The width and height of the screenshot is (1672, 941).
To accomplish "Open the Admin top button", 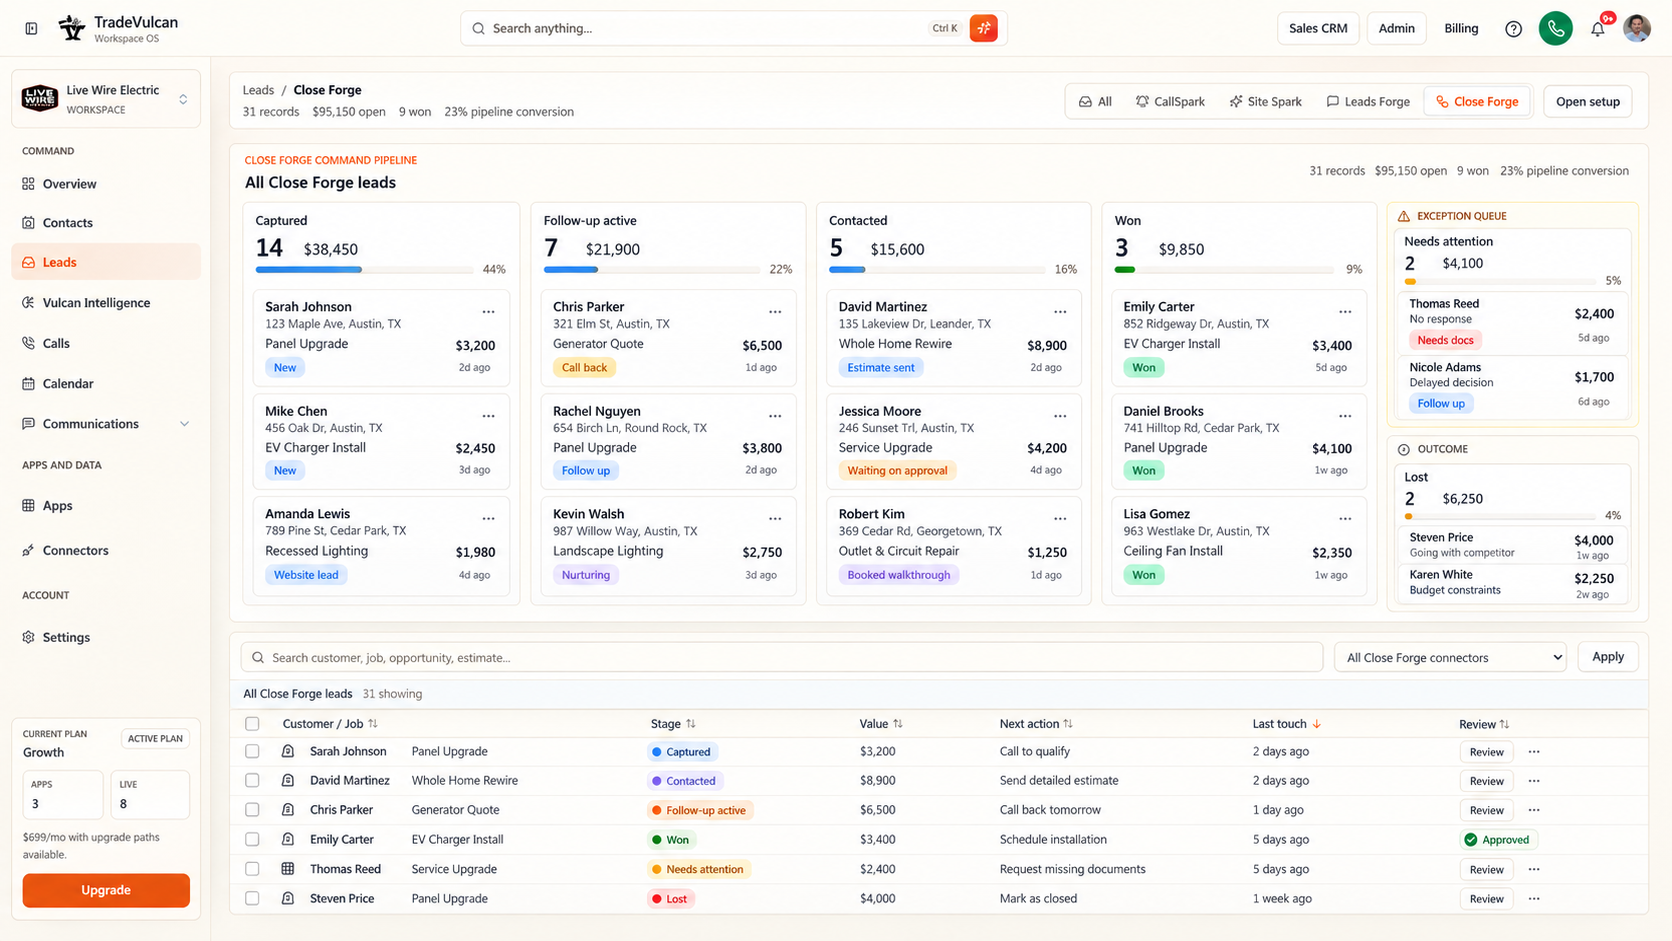I will coord(1396,28).
